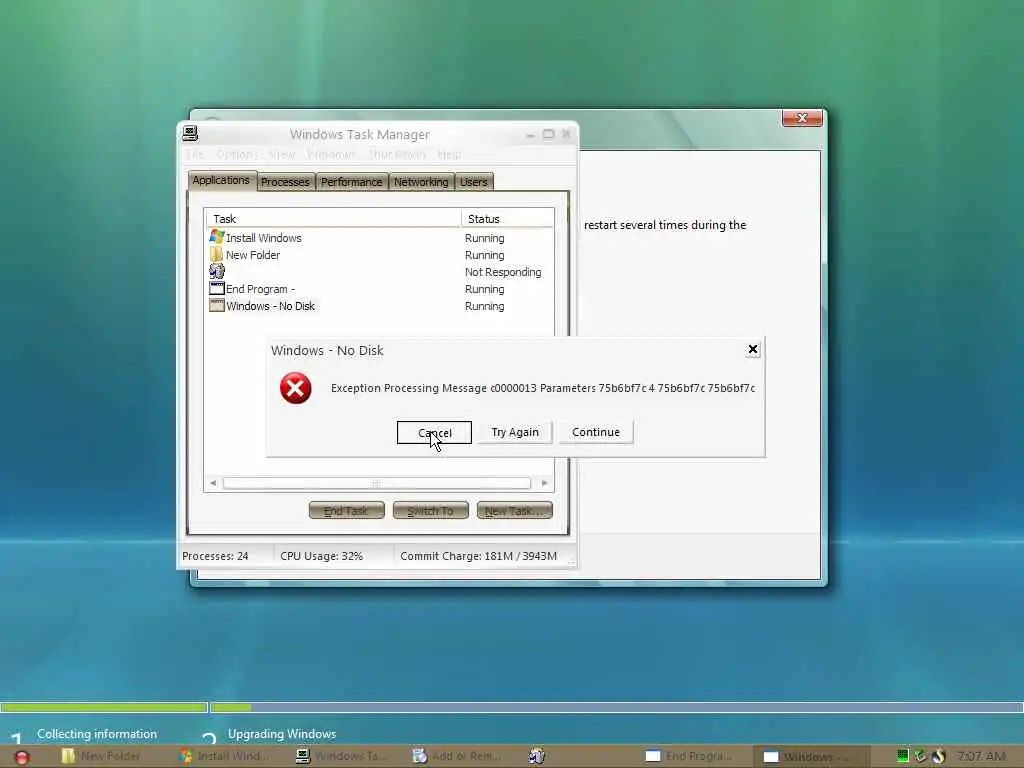
Task: Click 'Commit Charge: 181M / 3943M' status text
Action: pos(478,556)
